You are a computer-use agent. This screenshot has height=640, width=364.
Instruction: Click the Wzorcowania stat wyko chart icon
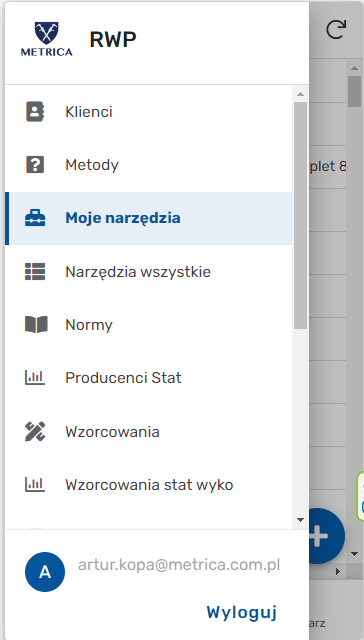click(x=35, y=484)
